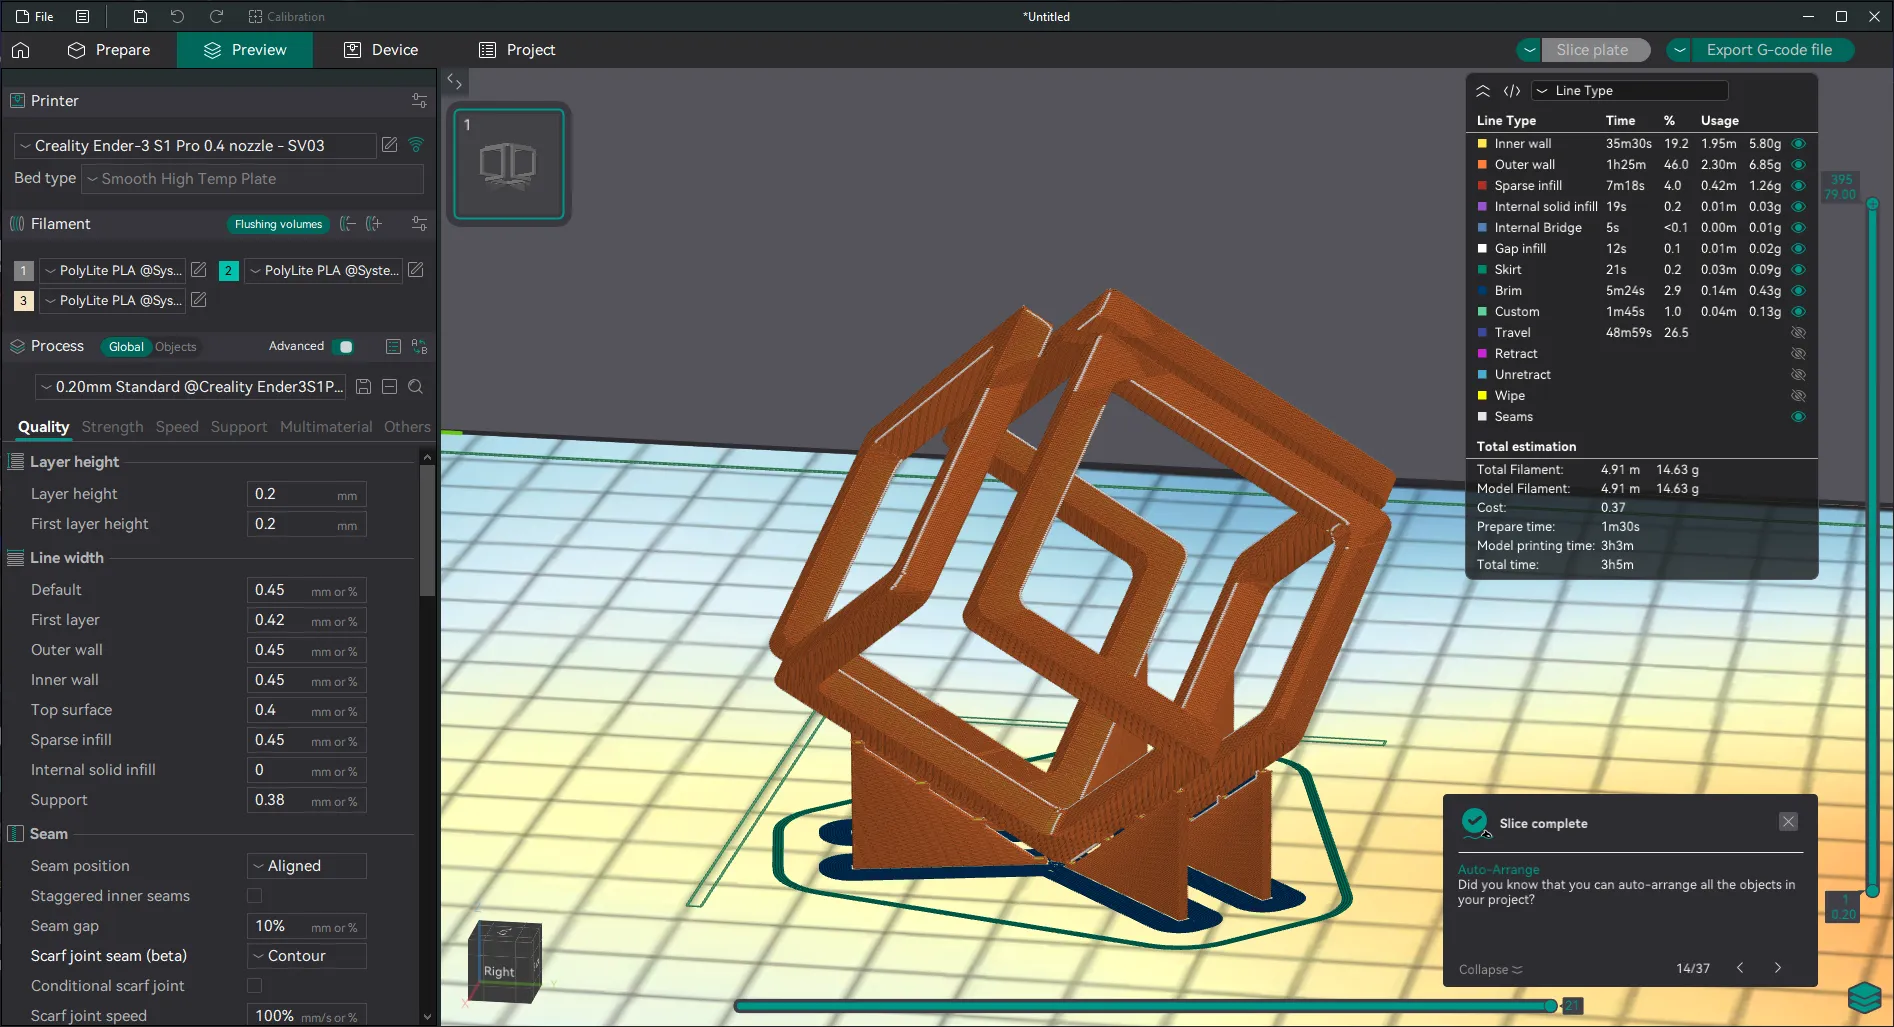Open filament settings icon beside Flushing volumes
This screenshot has height=1027, width=1894.
pyautogui.click(x=419, y=224)
